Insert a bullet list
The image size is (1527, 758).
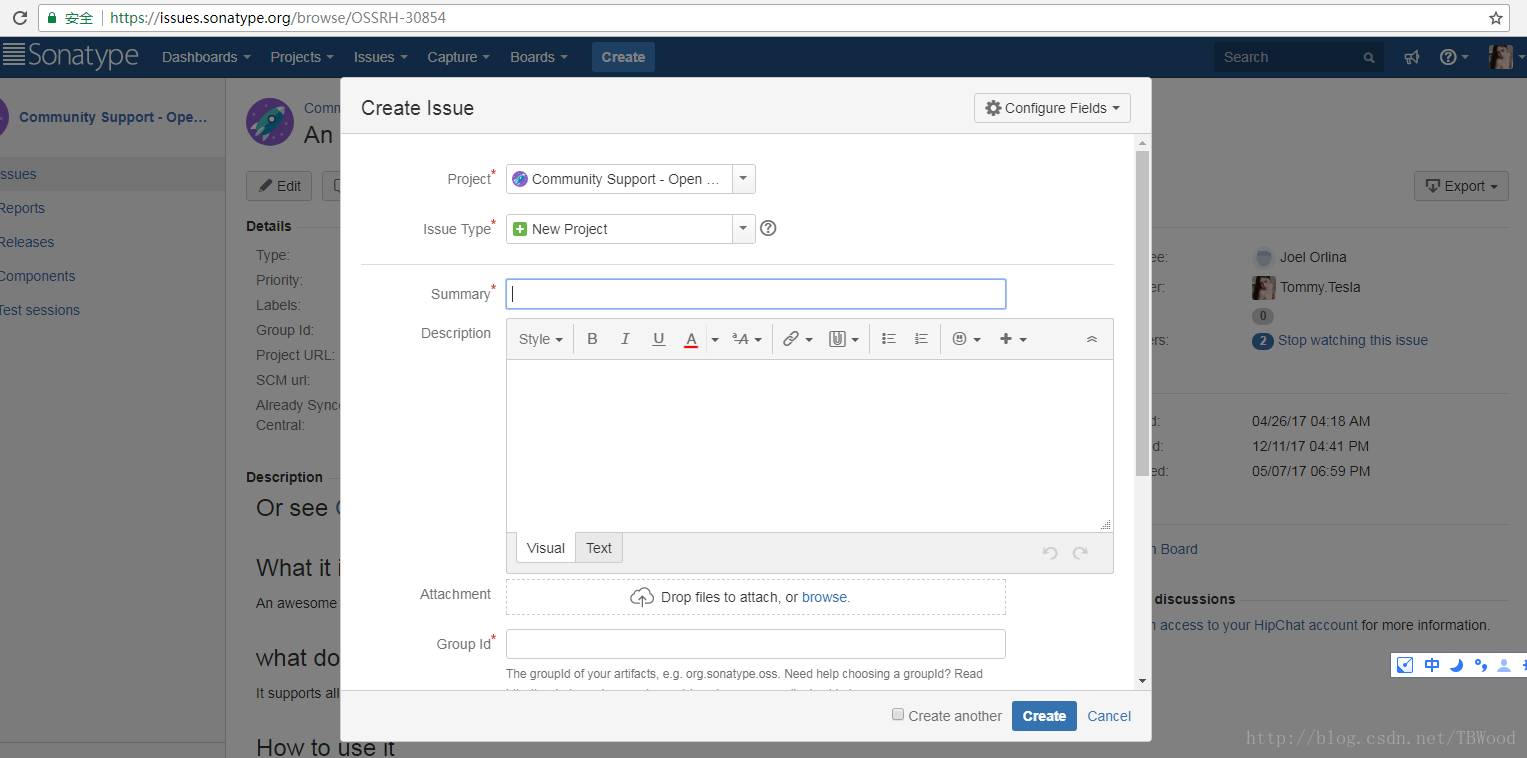click(888, 339)
